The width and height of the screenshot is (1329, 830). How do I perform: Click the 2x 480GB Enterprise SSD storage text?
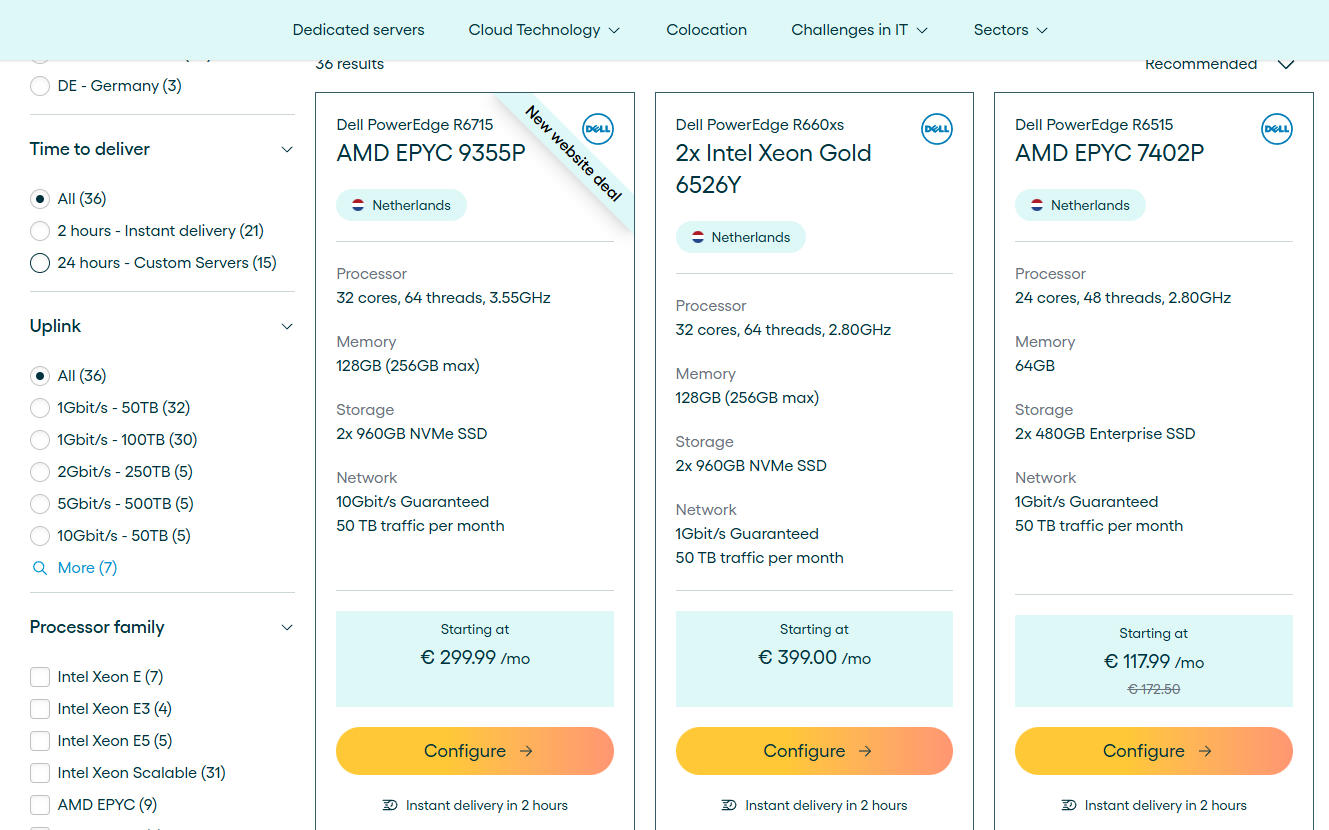1105,434
